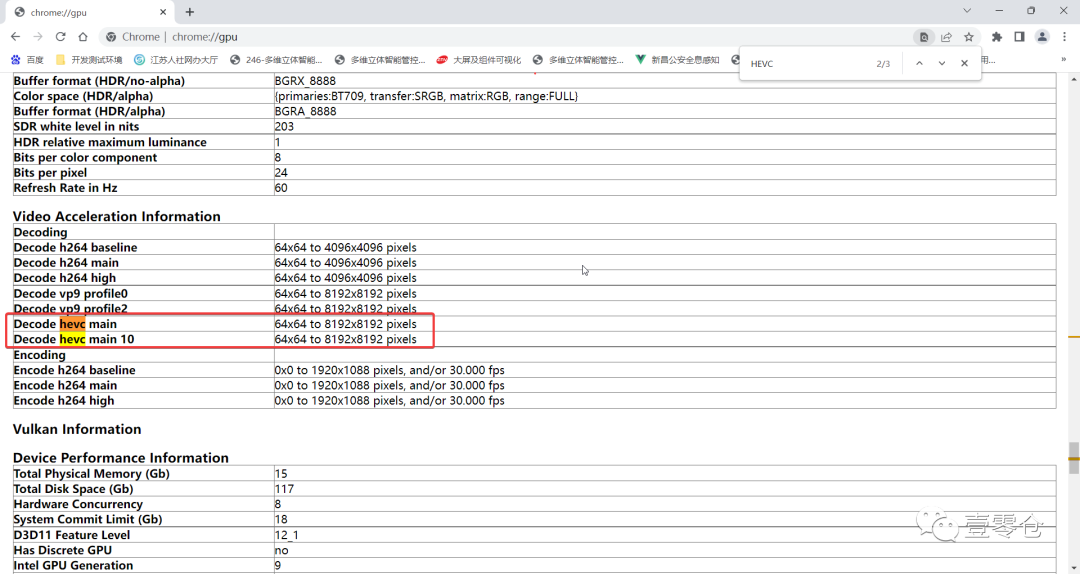Click the browser back arrow
The height and width of the screenshot is (574, 1080).
tap(14, 37)
